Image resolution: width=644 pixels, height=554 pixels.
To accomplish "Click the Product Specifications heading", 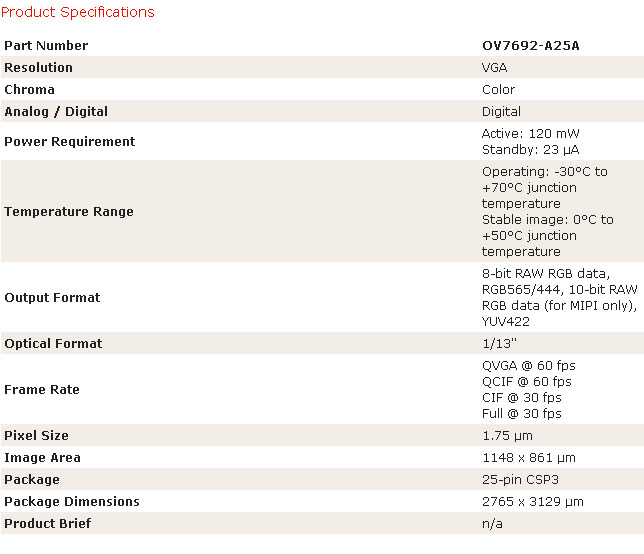I will click(78, 12).
